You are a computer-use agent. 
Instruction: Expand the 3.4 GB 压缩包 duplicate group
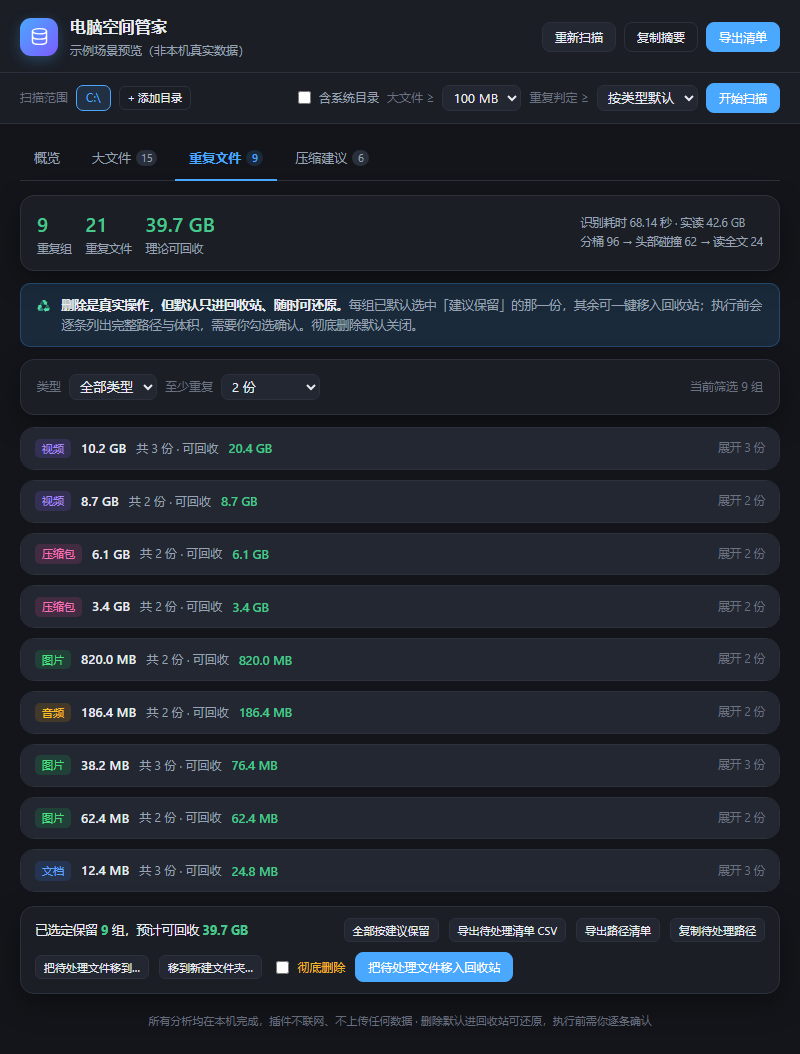[400, 607]
